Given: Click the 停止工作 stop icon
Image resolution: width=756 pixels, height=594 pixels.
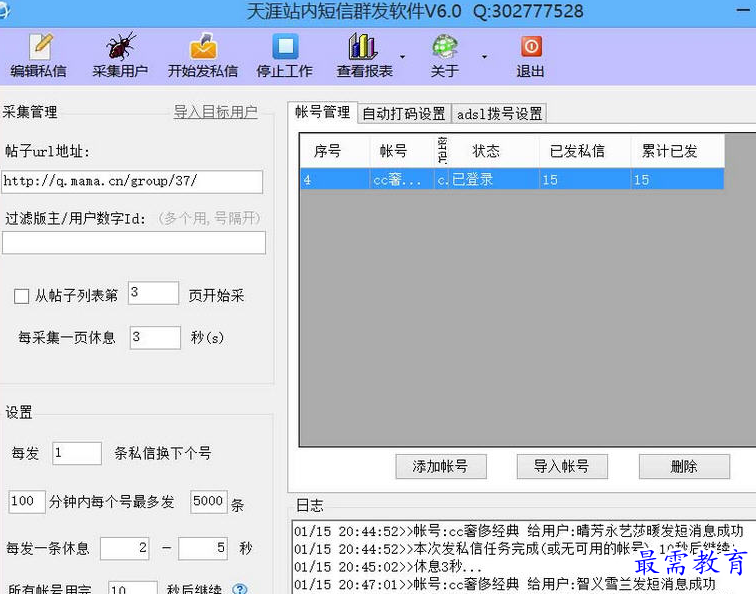Looking at the screenshot, I should 285,46.
